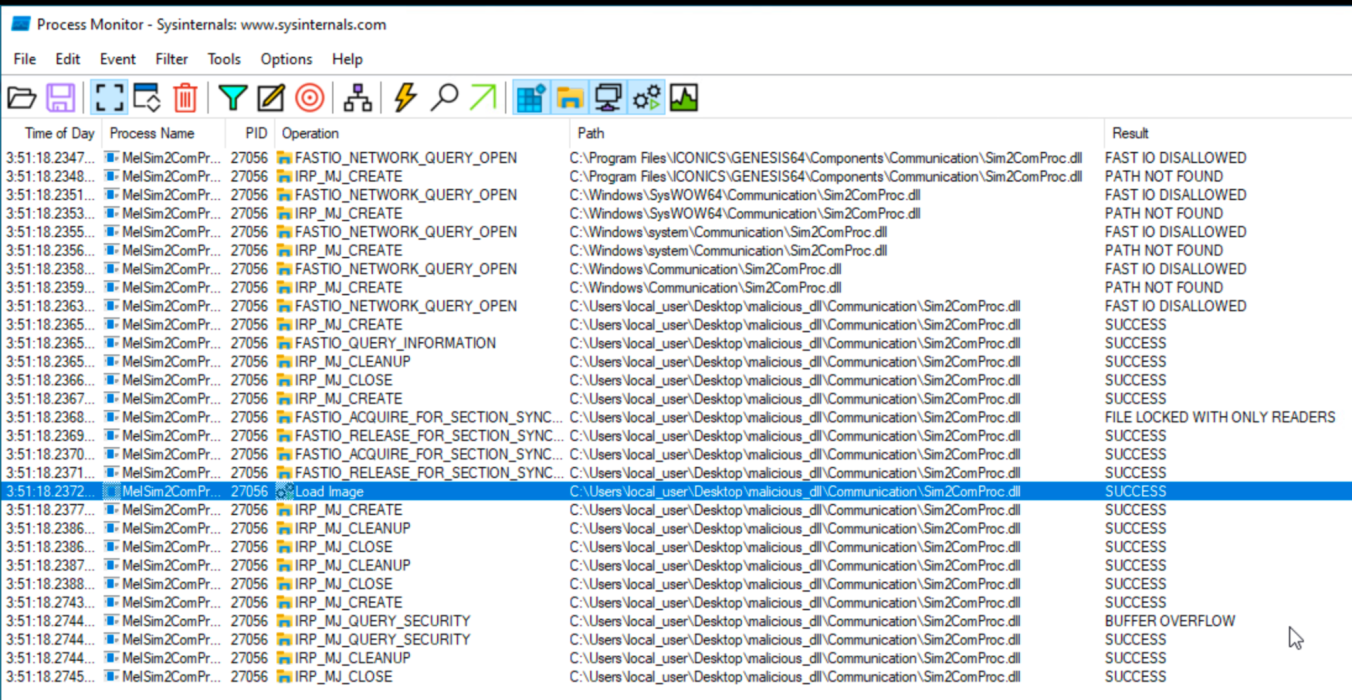1352x700 pixels.
Task: Include a process using the target crosshair icon
Action: pyautogui.click(x=308, y=97)
